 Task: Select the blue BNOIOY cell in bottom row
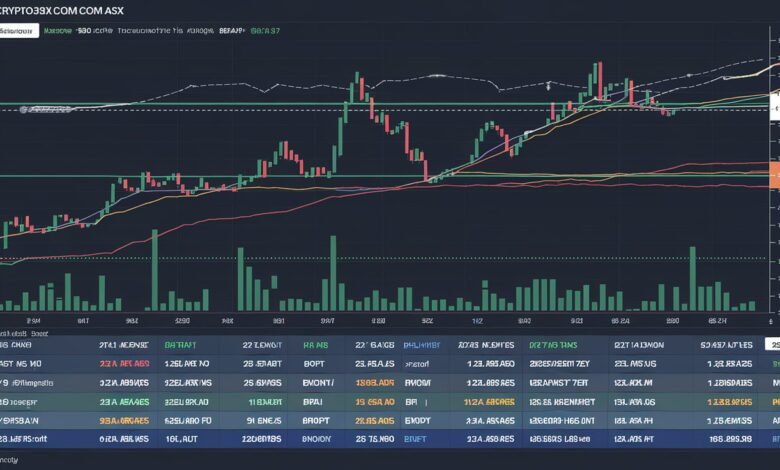[x=316, y=439]
